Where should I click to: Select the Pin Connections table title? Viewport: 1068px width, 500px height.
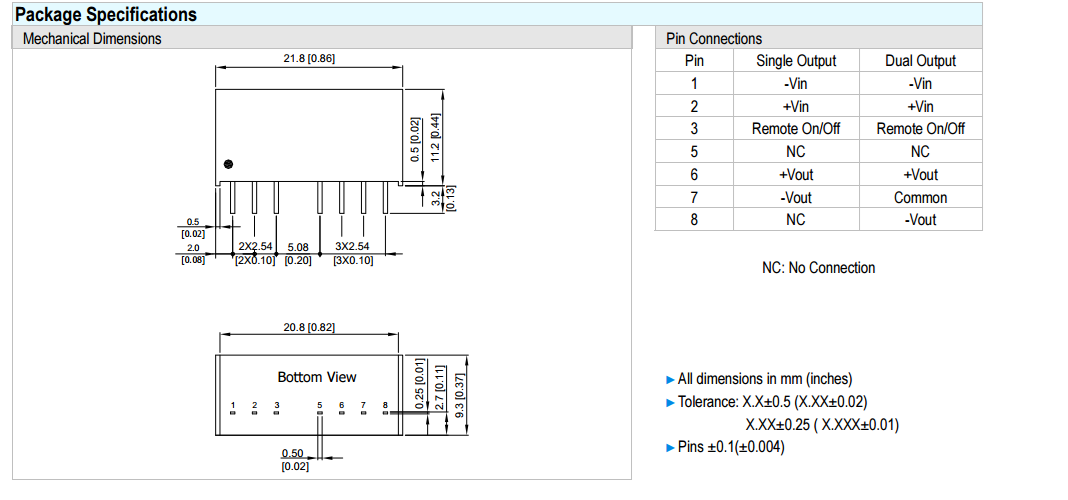(x=713, y=39)
